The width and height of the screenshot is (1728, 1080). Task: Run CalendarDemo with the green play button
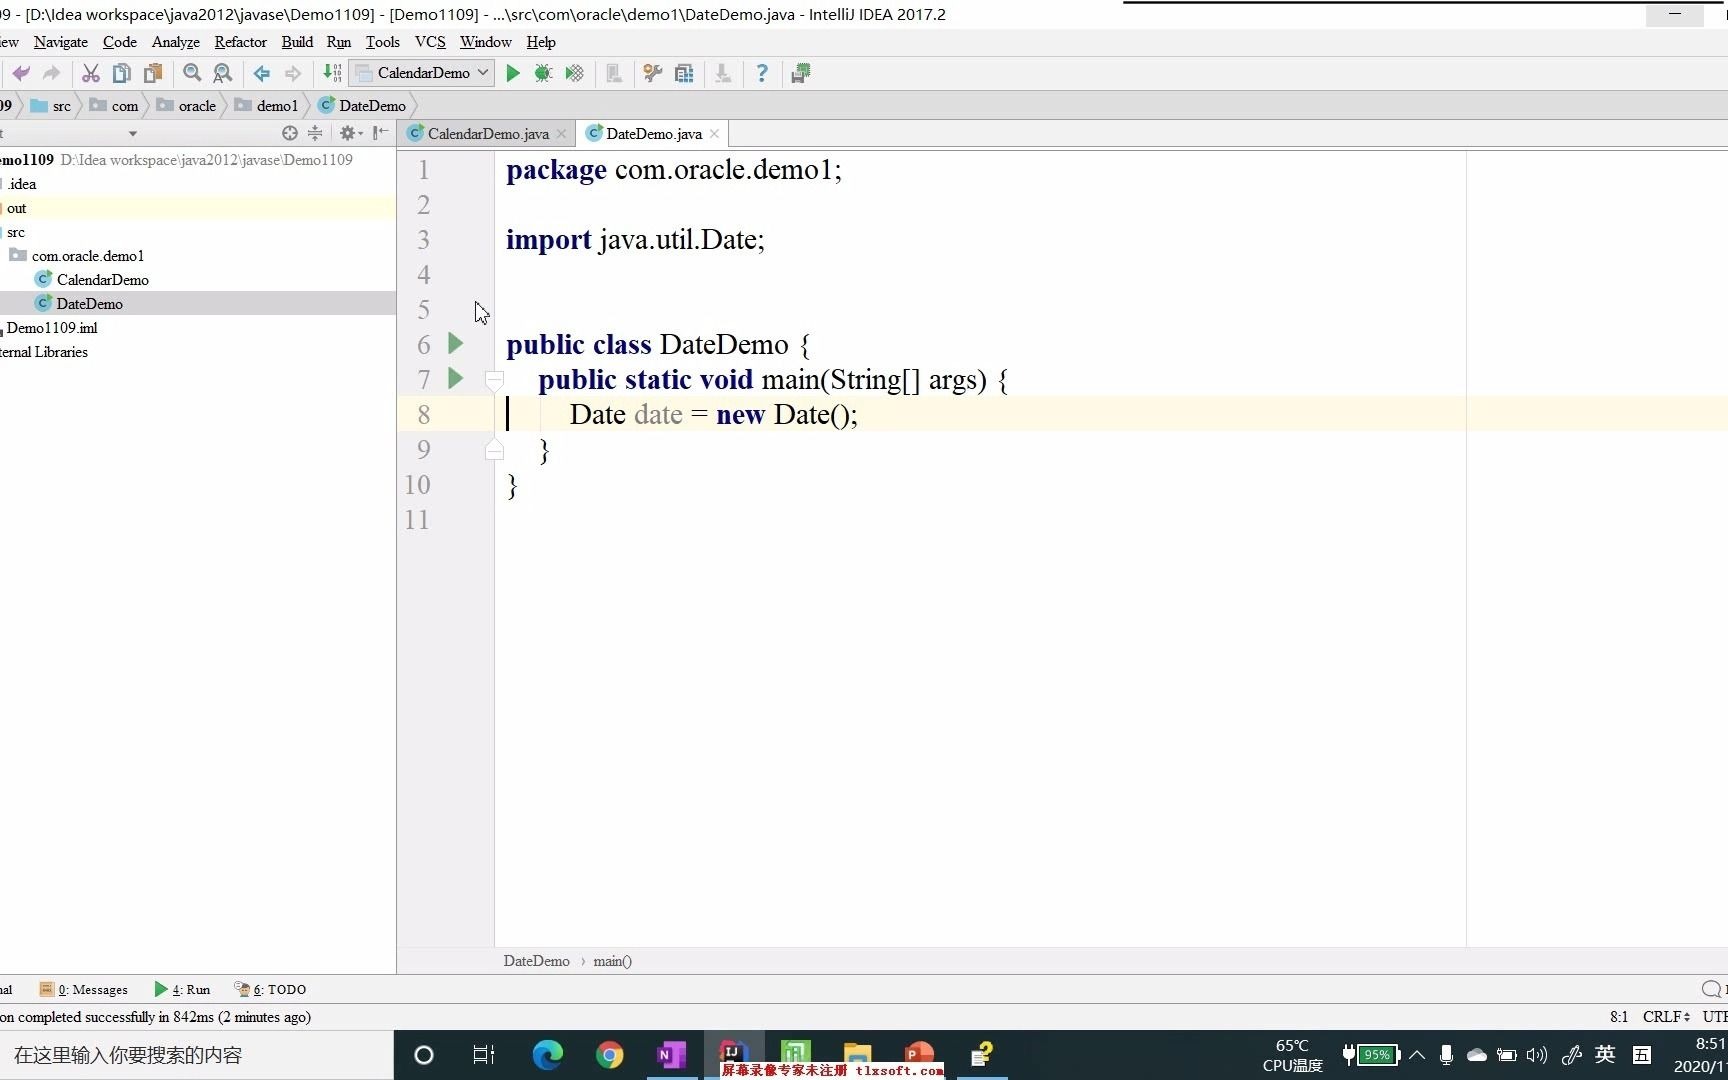[x=513, y=73]
